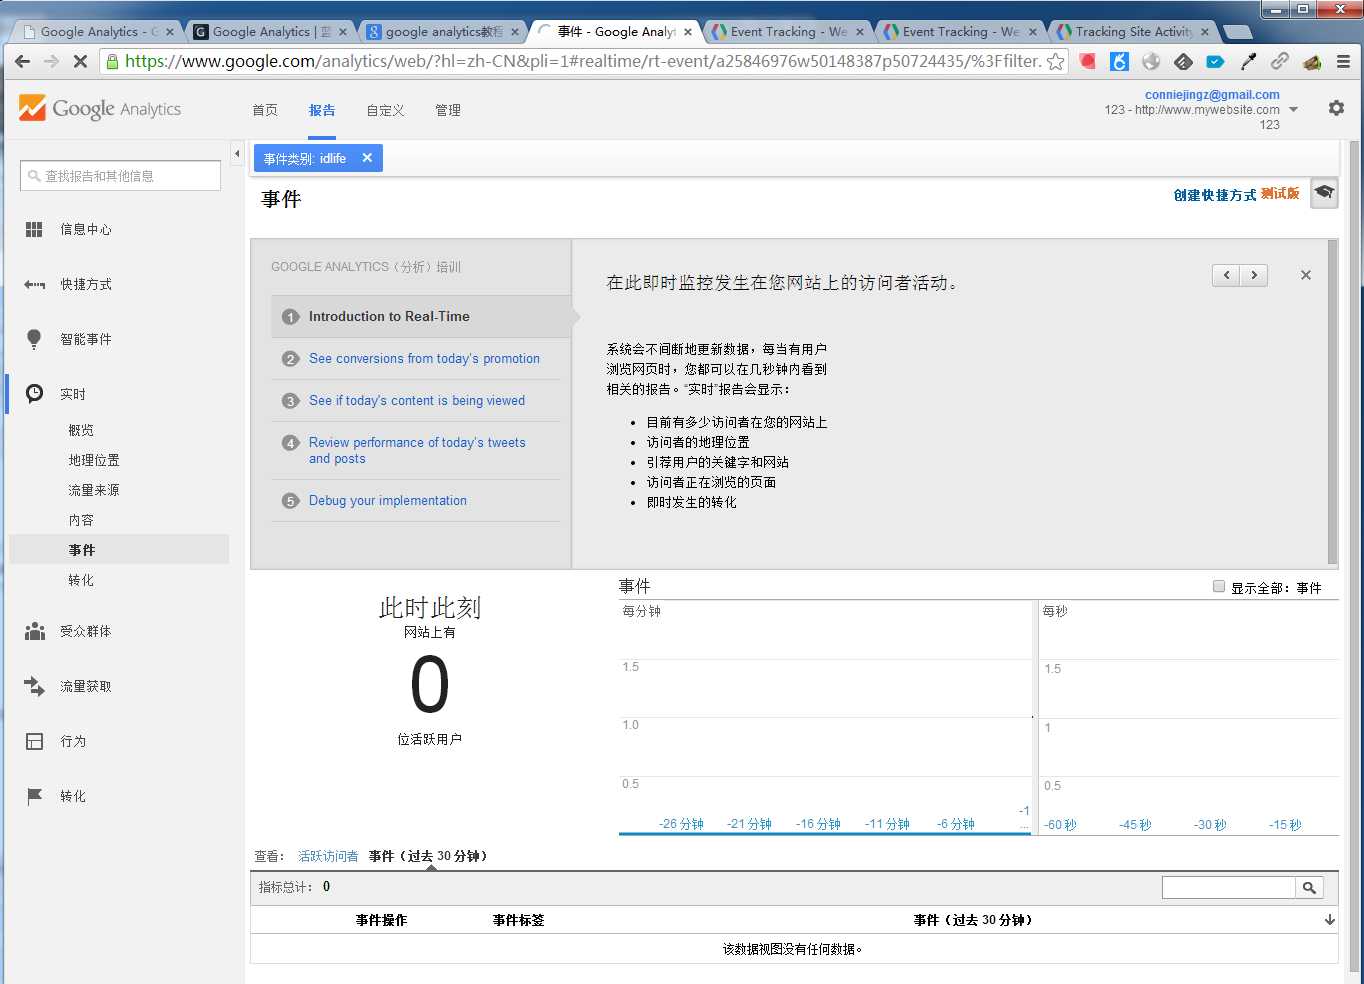1364x984 pixels.
Task: Collapse the left sidebar arrow
Action: click(237, 154)
